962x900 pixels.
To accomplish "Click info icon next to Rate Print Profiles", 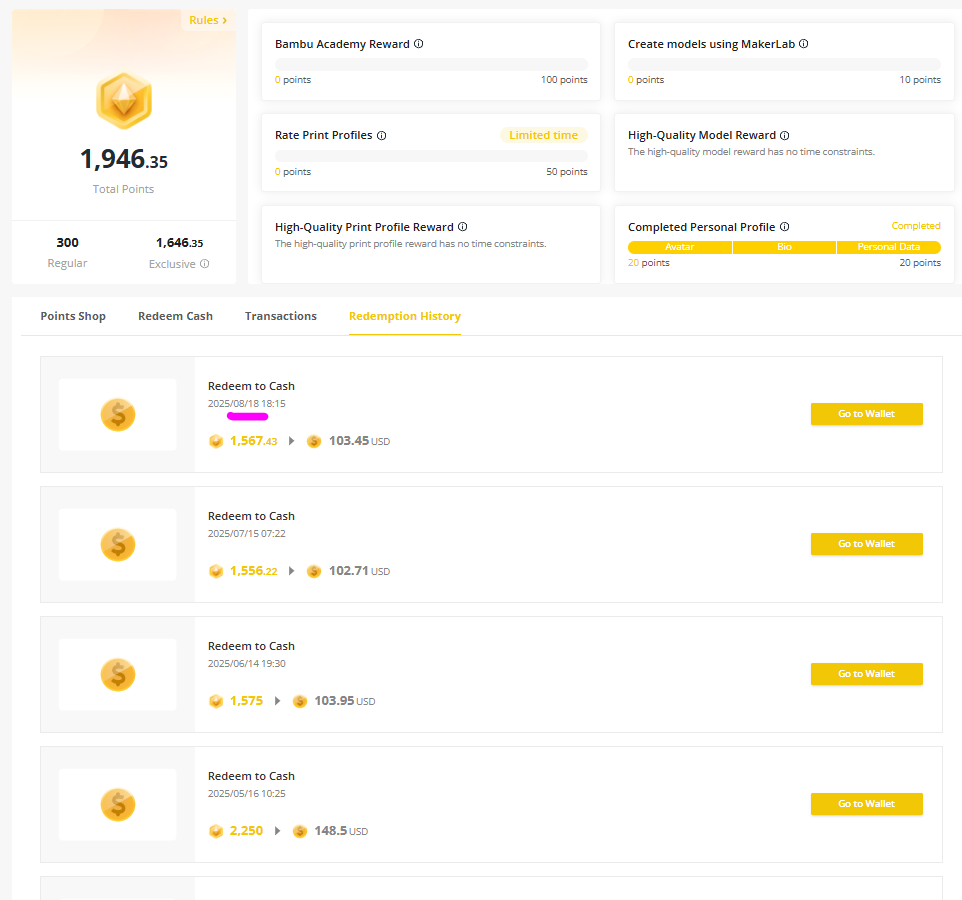I will (x=381, y=135).
